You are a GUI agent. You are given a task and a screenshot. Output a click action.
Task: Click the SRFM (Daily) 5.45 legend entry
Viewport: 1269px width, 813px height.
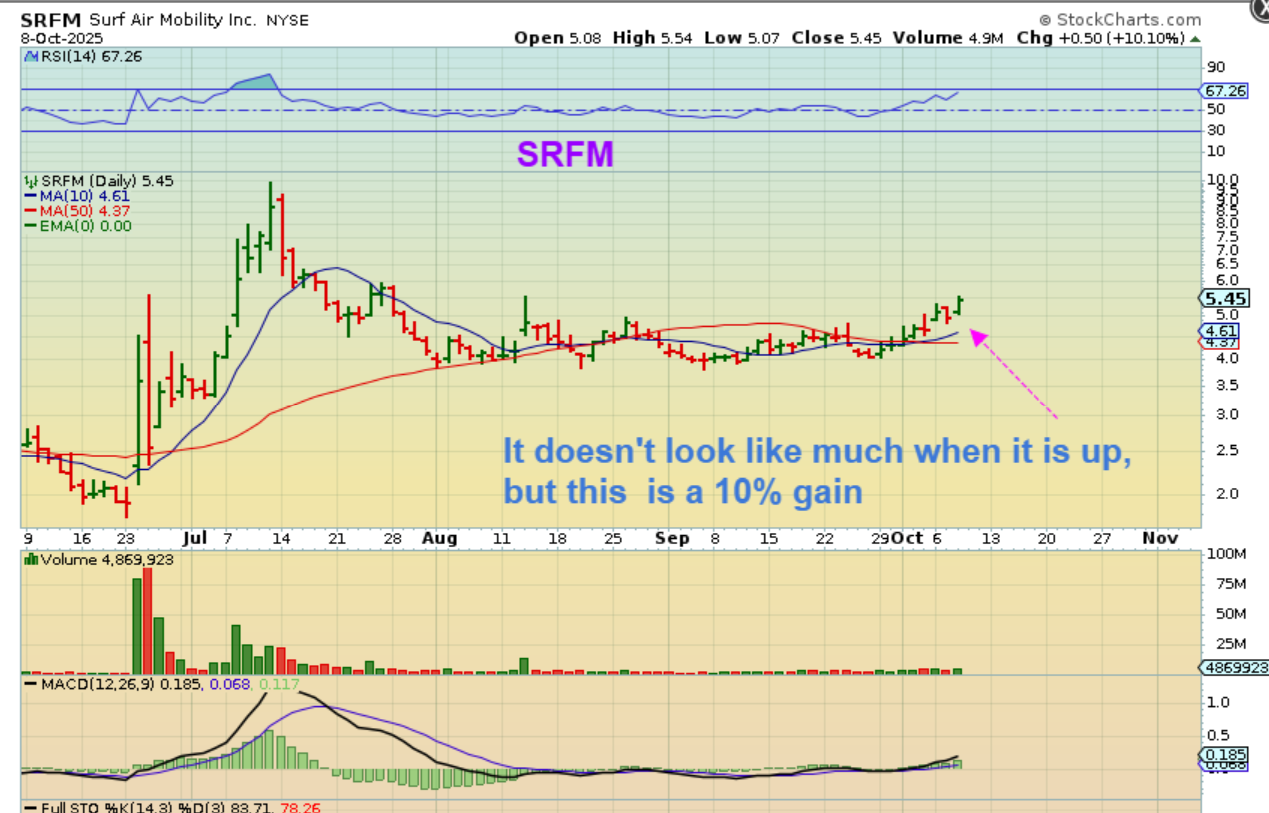[106, 181]
